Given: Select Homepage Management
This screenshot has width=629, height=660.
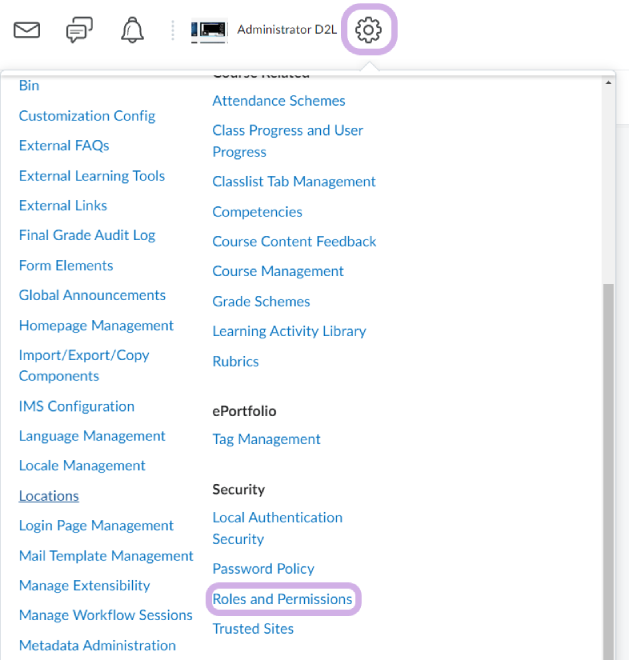Looking at the screenshot, I should pos(96,325).
